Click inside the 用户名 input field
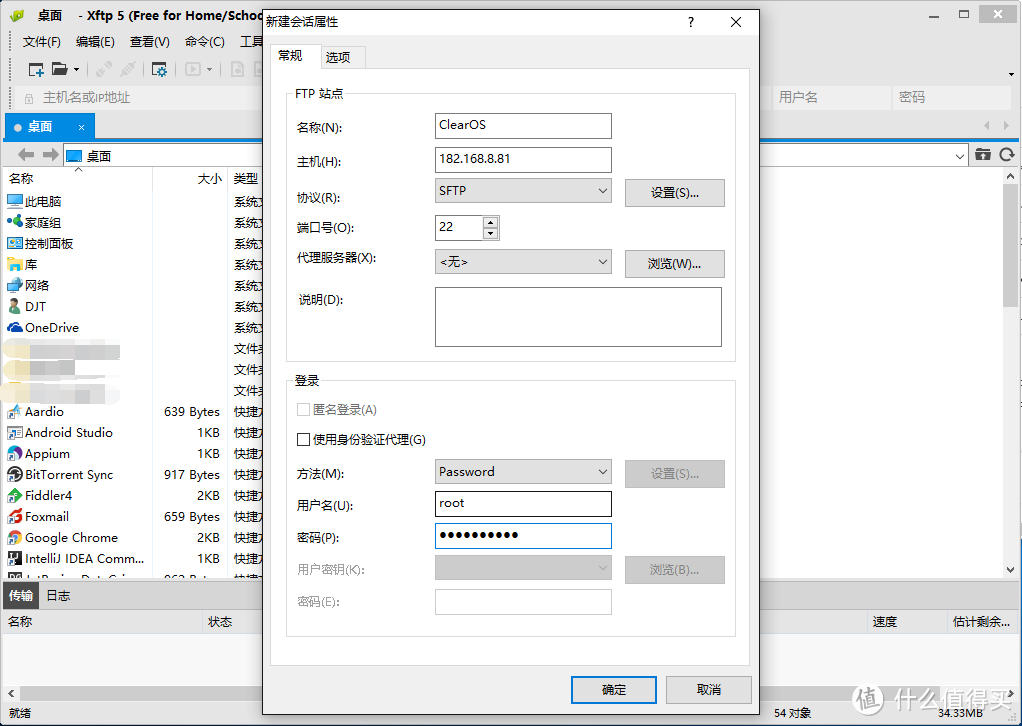The height and width of the screenshot is (726, 1022). coord(523,503)
